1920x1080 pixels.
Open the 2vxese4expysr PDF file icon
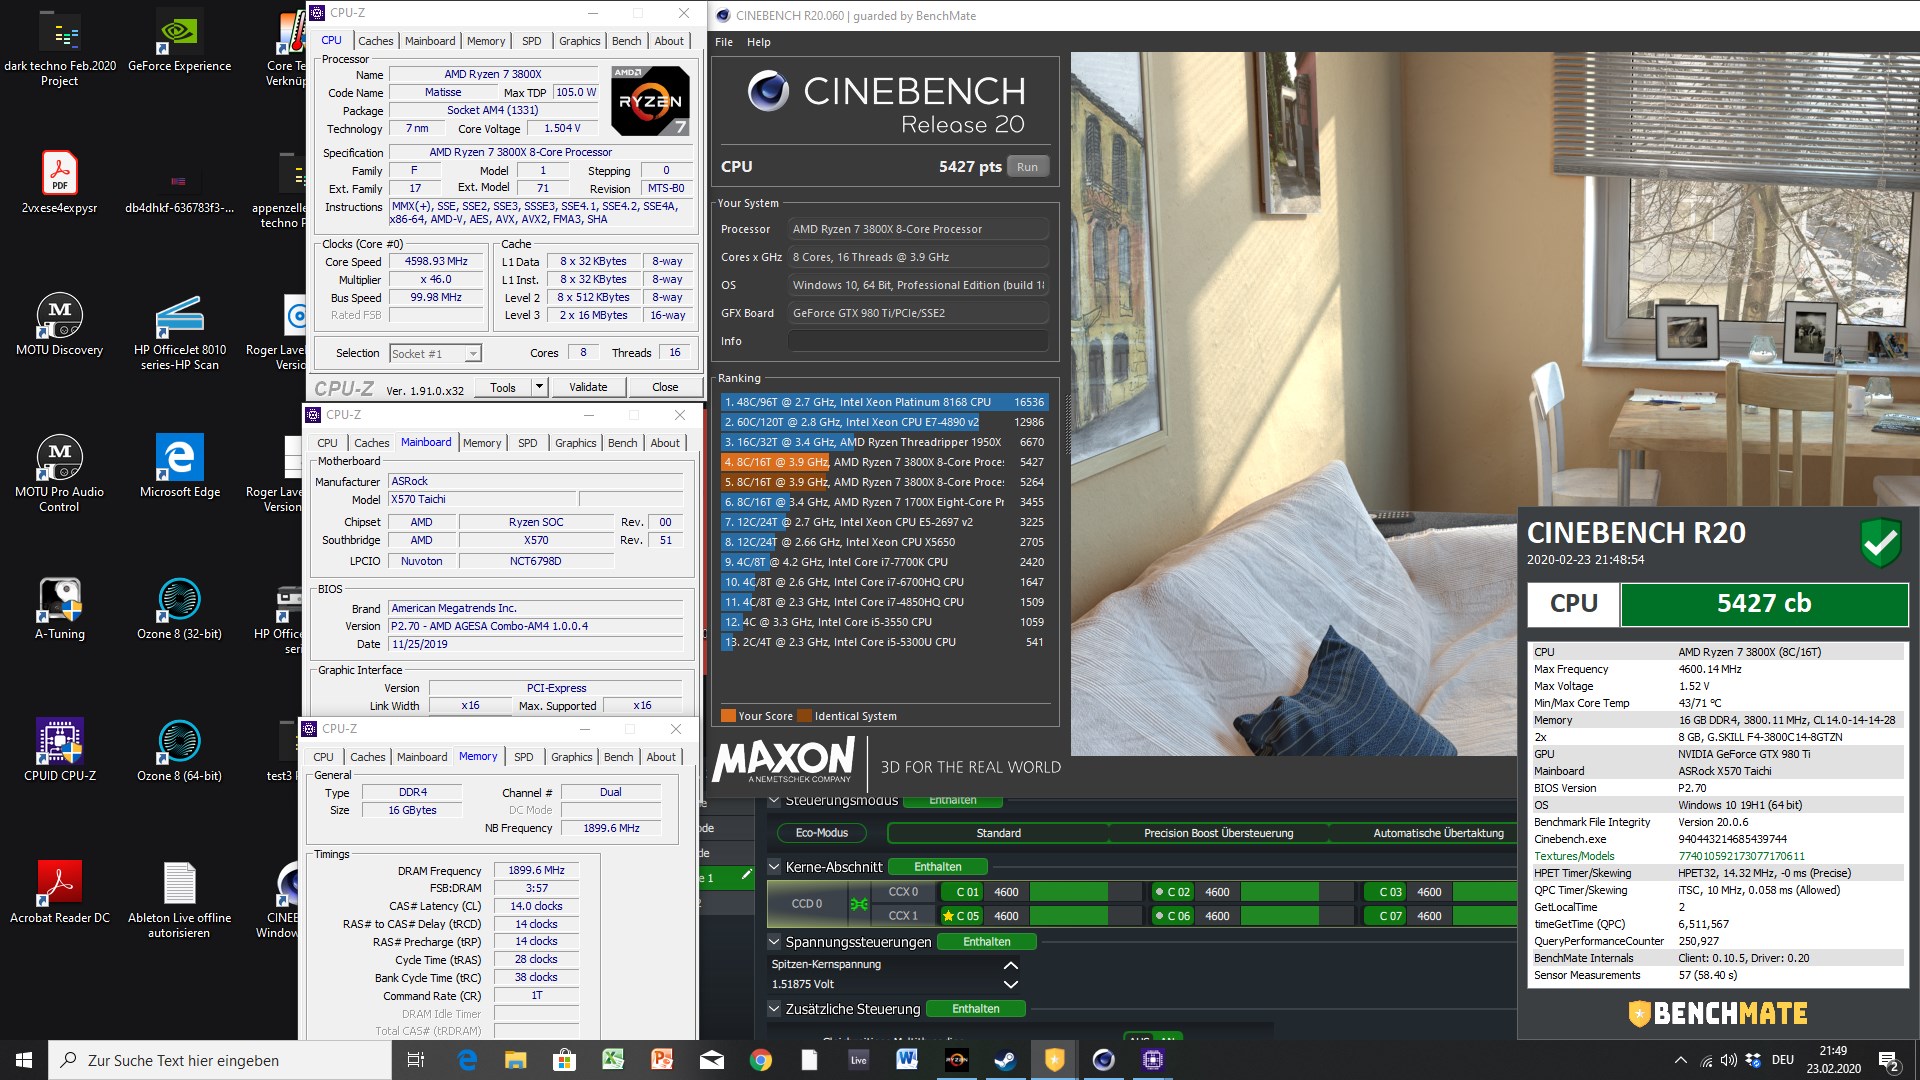tap(60, 183)
